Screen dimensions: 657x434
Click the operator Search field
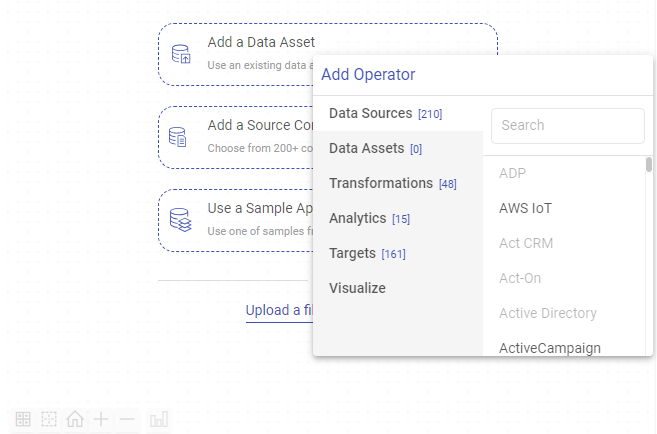pos(567,126)
